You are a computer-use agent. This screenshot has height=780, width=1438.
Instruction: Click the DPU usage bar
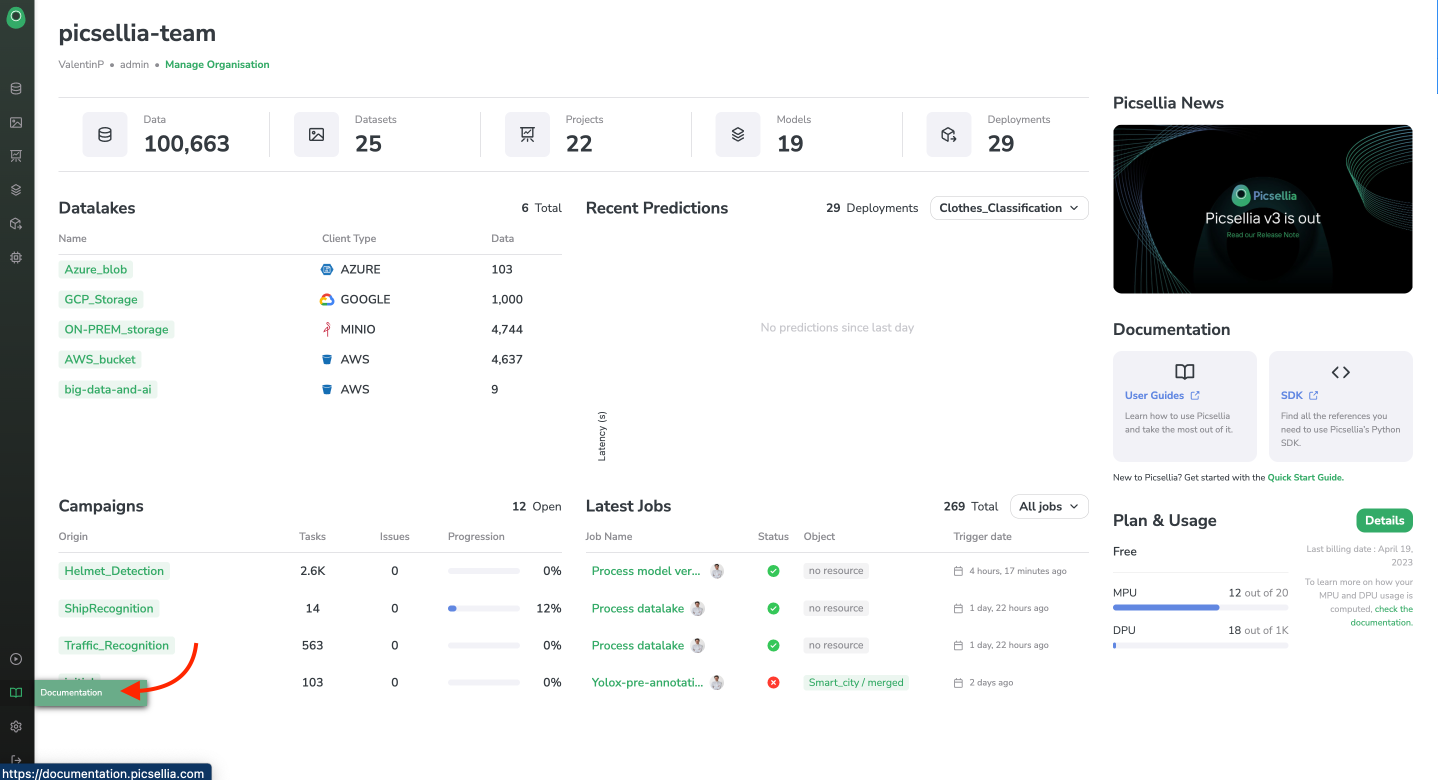pyautogui.click(x=1200, y=645)
